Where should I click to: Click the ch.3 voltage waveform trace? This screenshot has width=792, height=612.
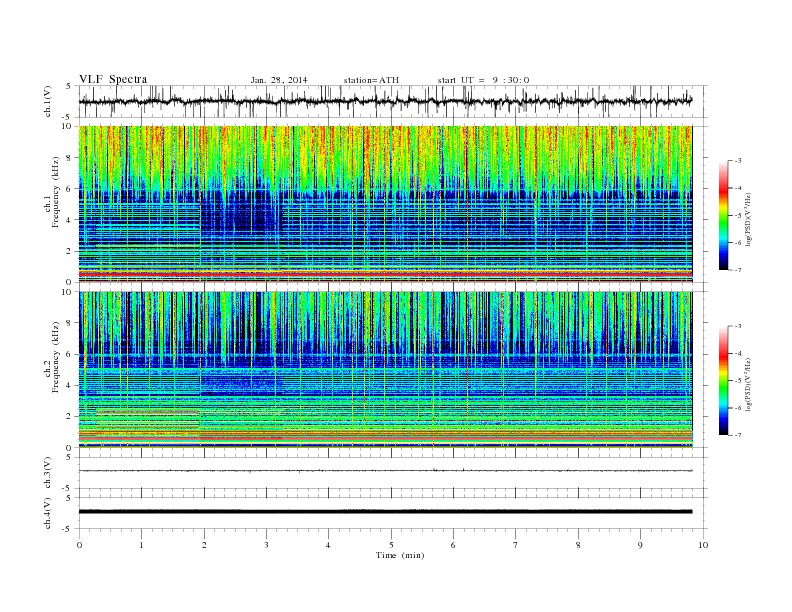[x=385, y=471]
